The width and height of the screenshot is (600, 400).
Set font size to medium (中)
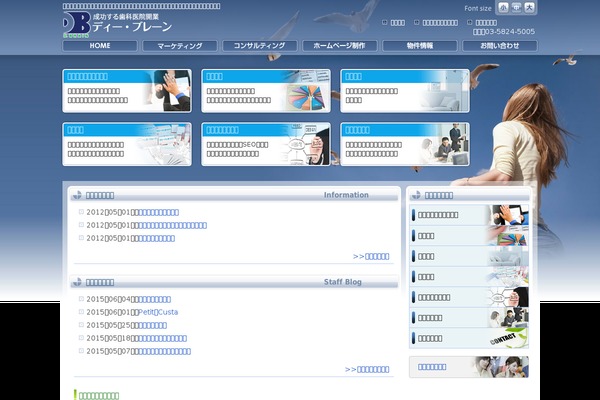click(516, 8)
